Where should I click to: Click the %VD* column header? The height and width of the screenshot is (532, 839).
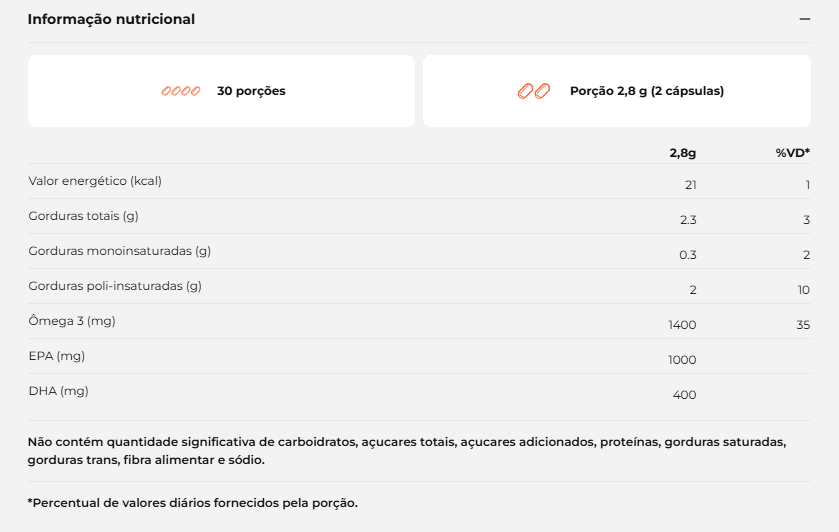[792, 153]
